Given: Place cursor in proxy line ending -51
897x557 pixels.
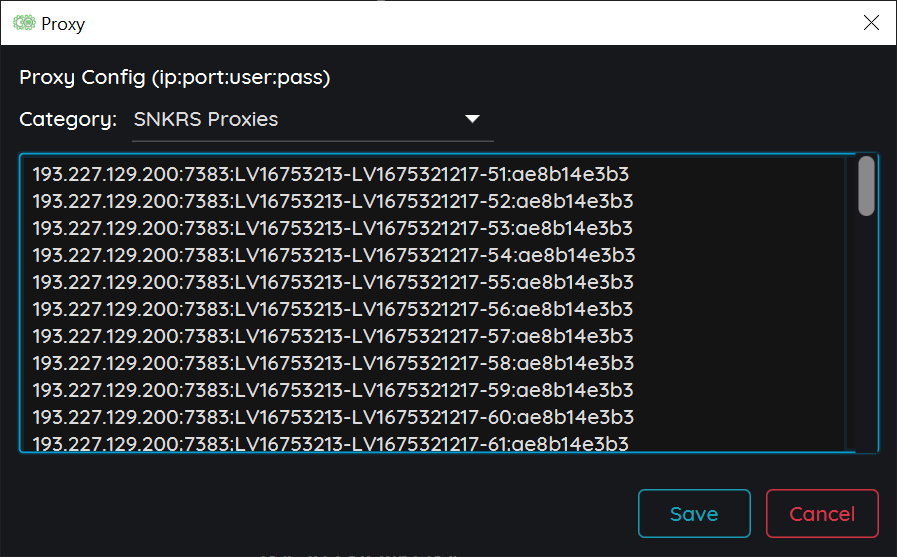Looking at the screenshot, I should 331,174.
